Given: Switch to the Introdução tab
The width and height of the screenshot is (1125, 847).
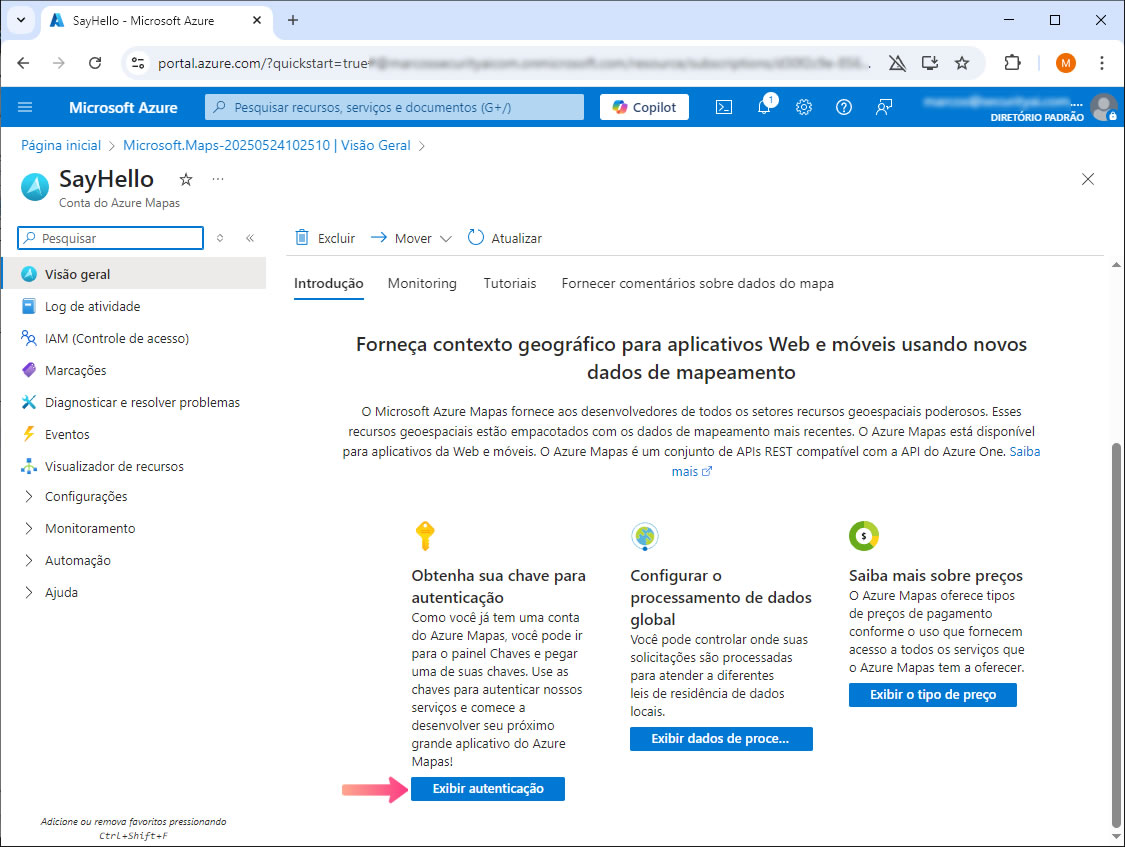Looking at the screenshot, I should (x=329, y=283).
